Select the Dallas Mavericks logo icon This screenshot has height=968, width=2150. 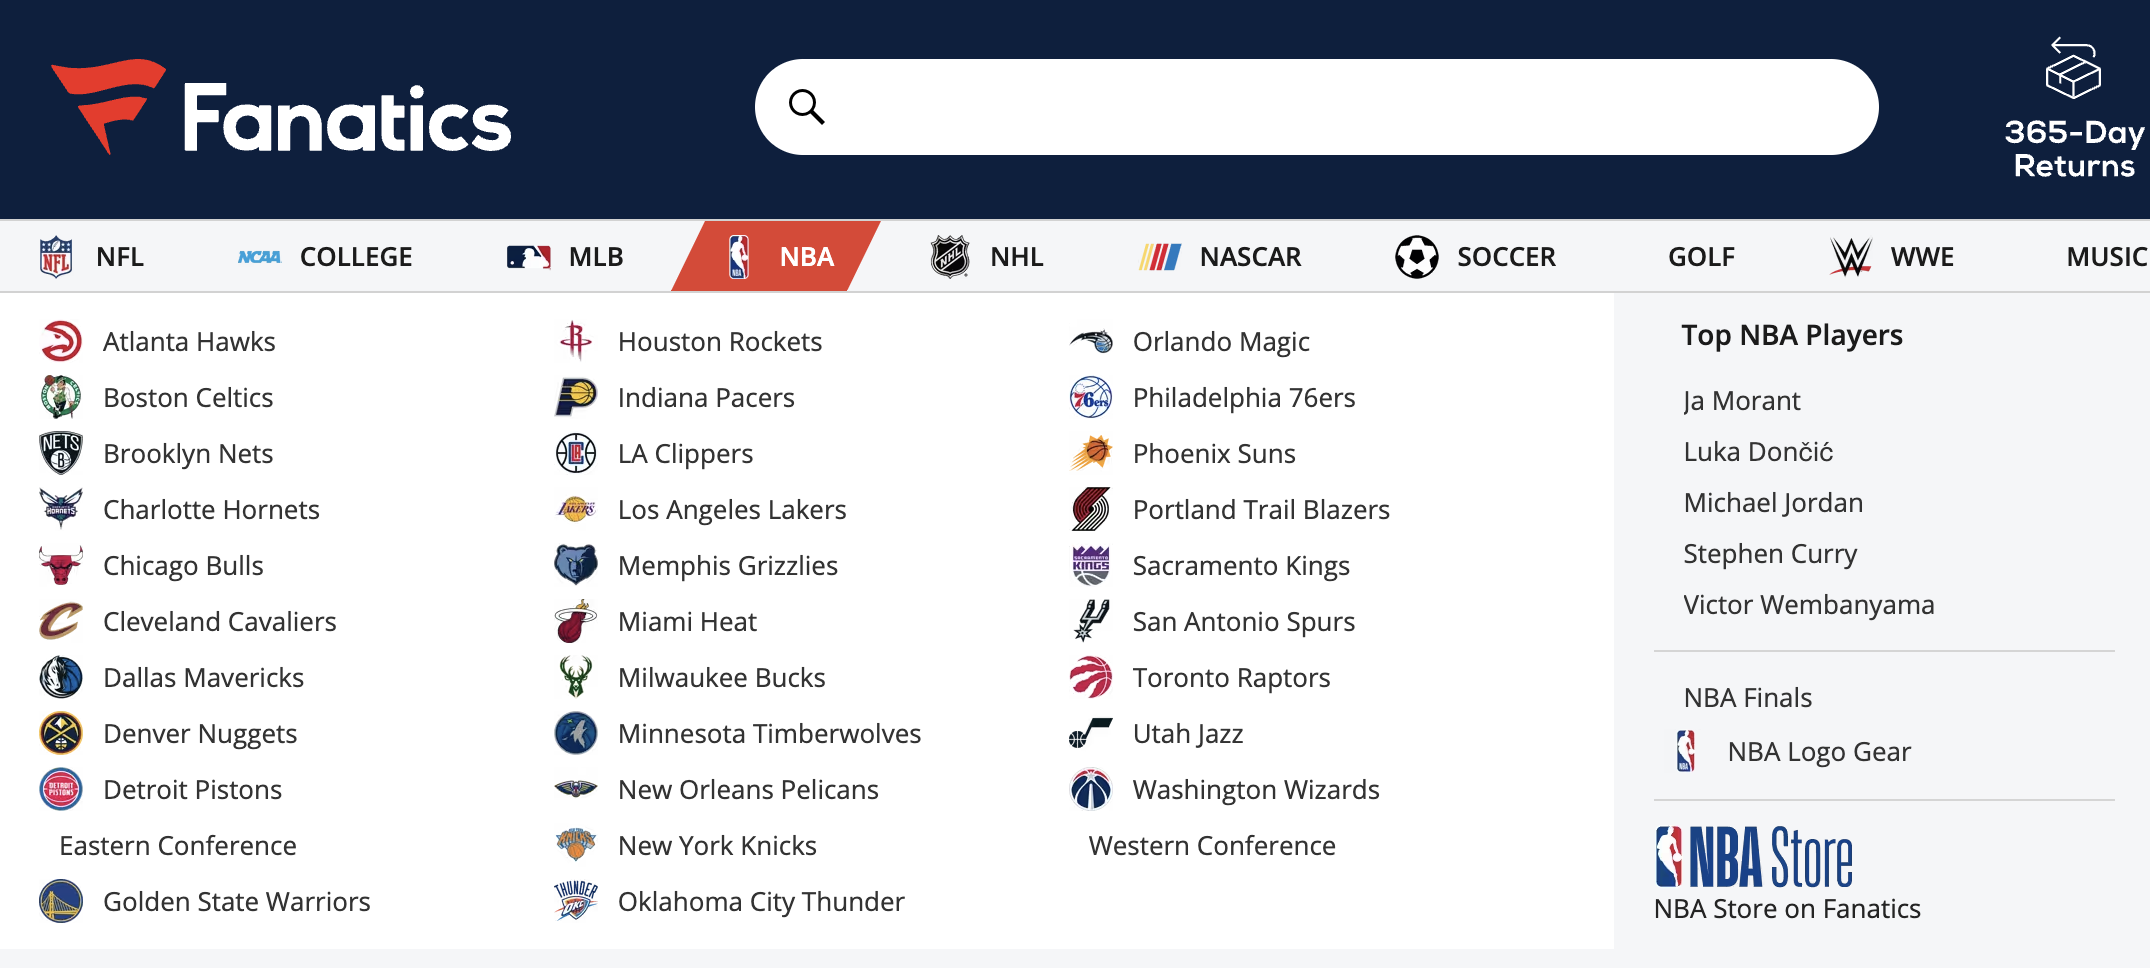tap(61, 677)
